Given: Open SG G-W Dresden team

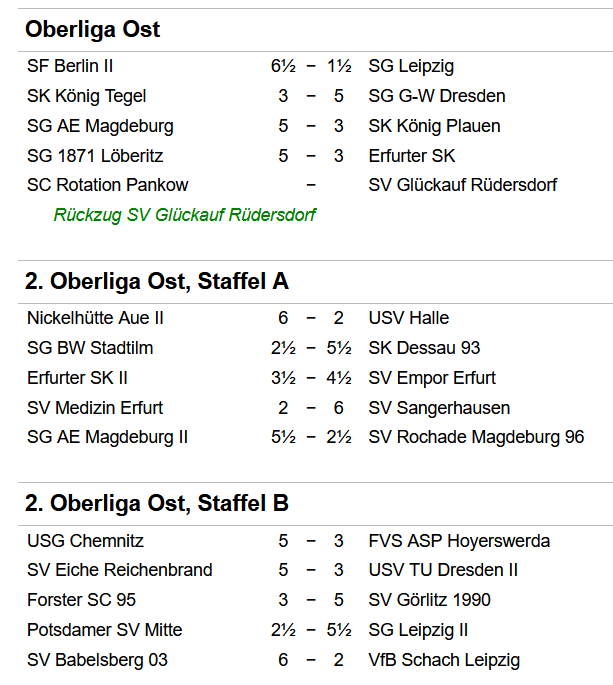Looking at the screenshot, I should (x=437, y=96).
